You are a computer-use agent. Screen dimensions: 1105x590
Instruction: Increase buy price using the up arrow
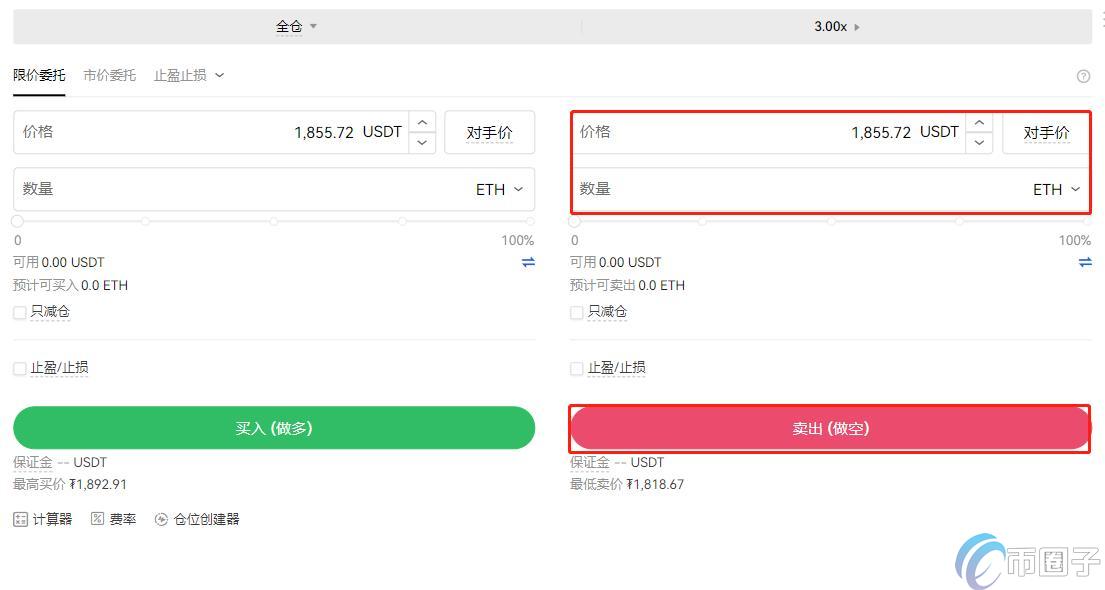pos(422,124)
